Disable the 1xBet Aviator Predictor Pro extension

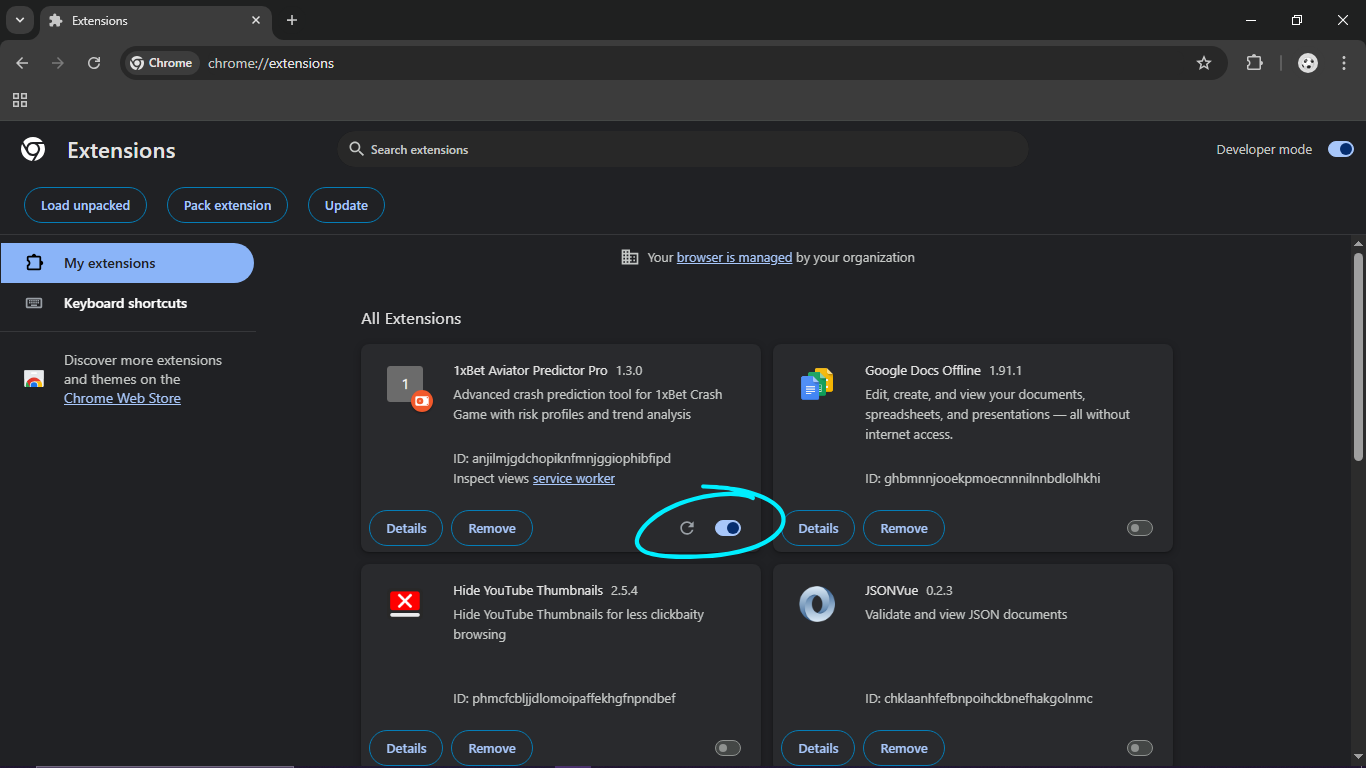(728, 528)
